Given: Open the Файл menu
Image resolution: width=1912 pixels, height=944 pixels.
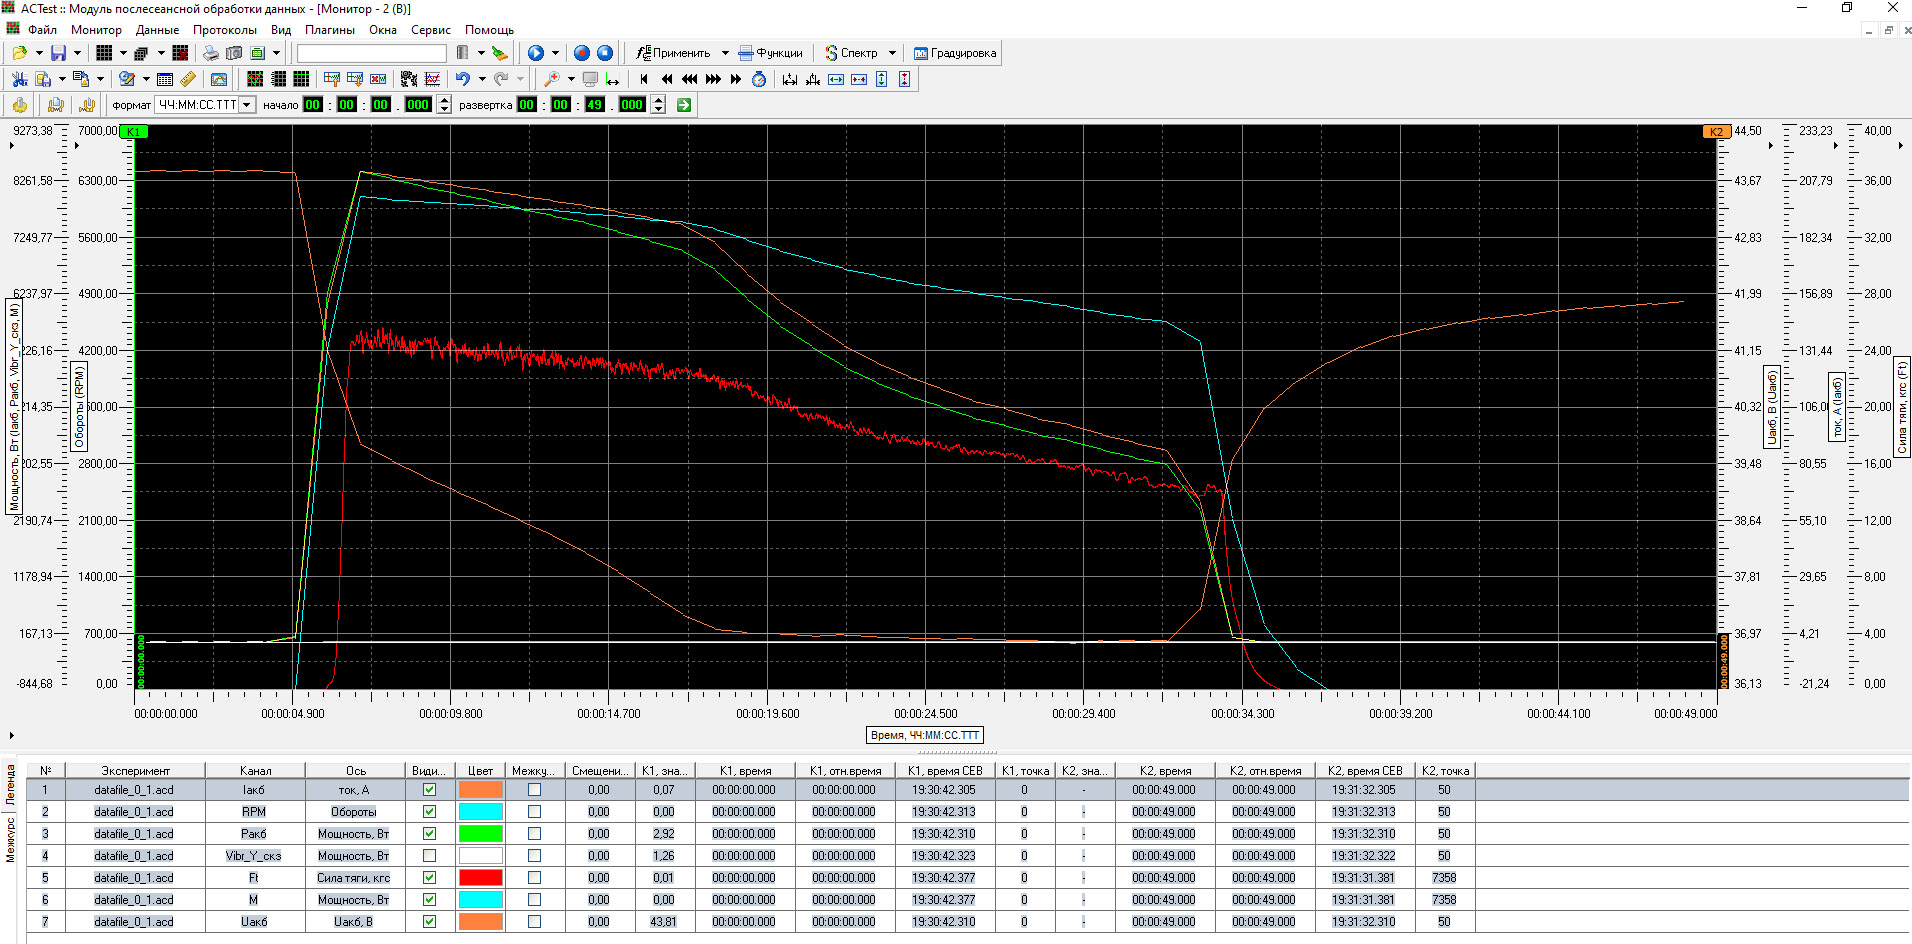Looking at the screenshot, I should tap(42, 29).
